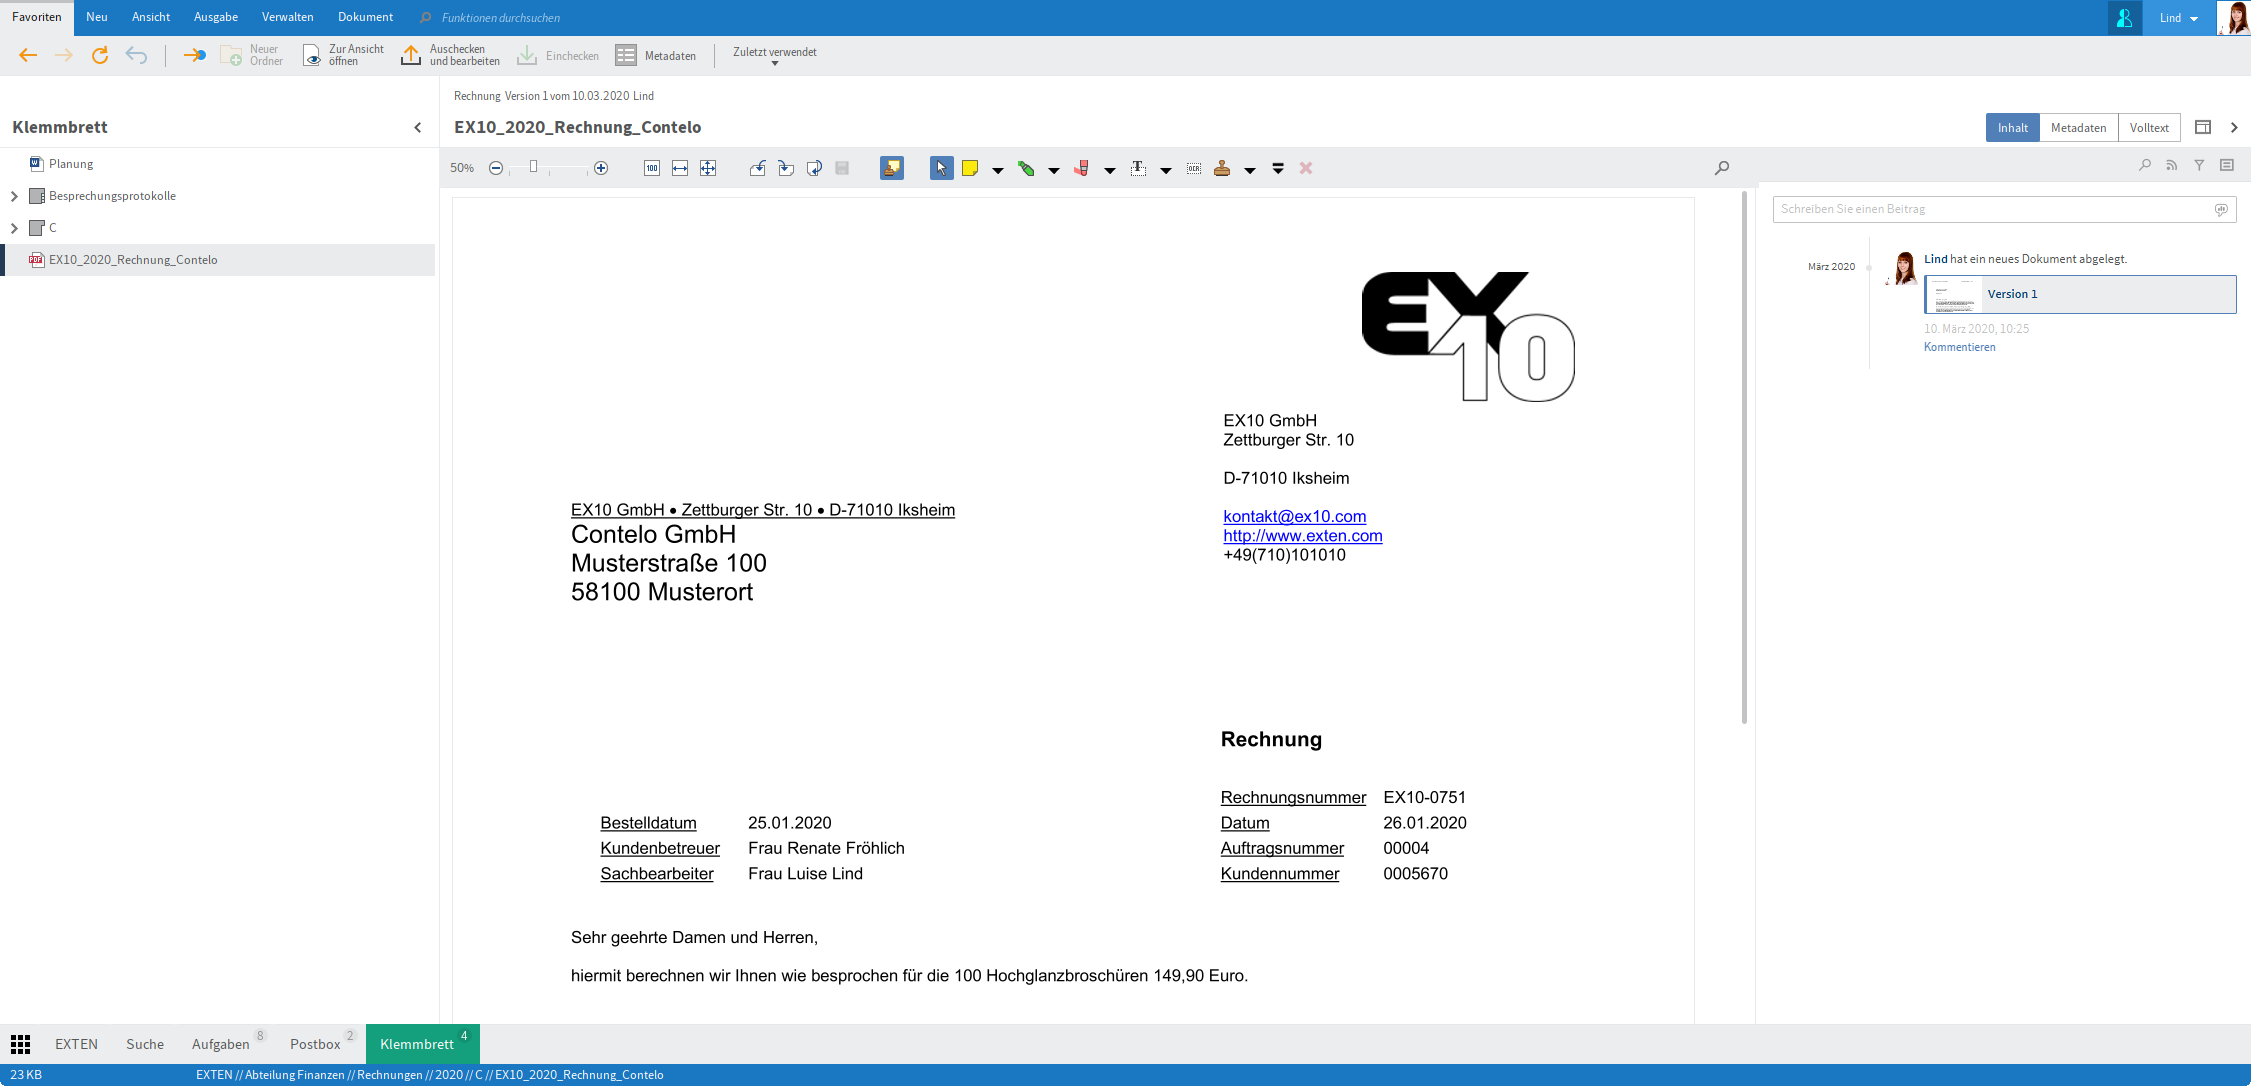Open the Lind user menu dropdown

[2178, 18]
